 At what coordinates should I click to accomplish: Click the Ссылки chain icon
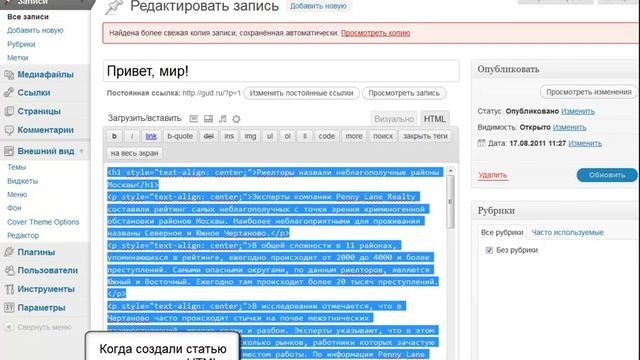click(9, 93)
